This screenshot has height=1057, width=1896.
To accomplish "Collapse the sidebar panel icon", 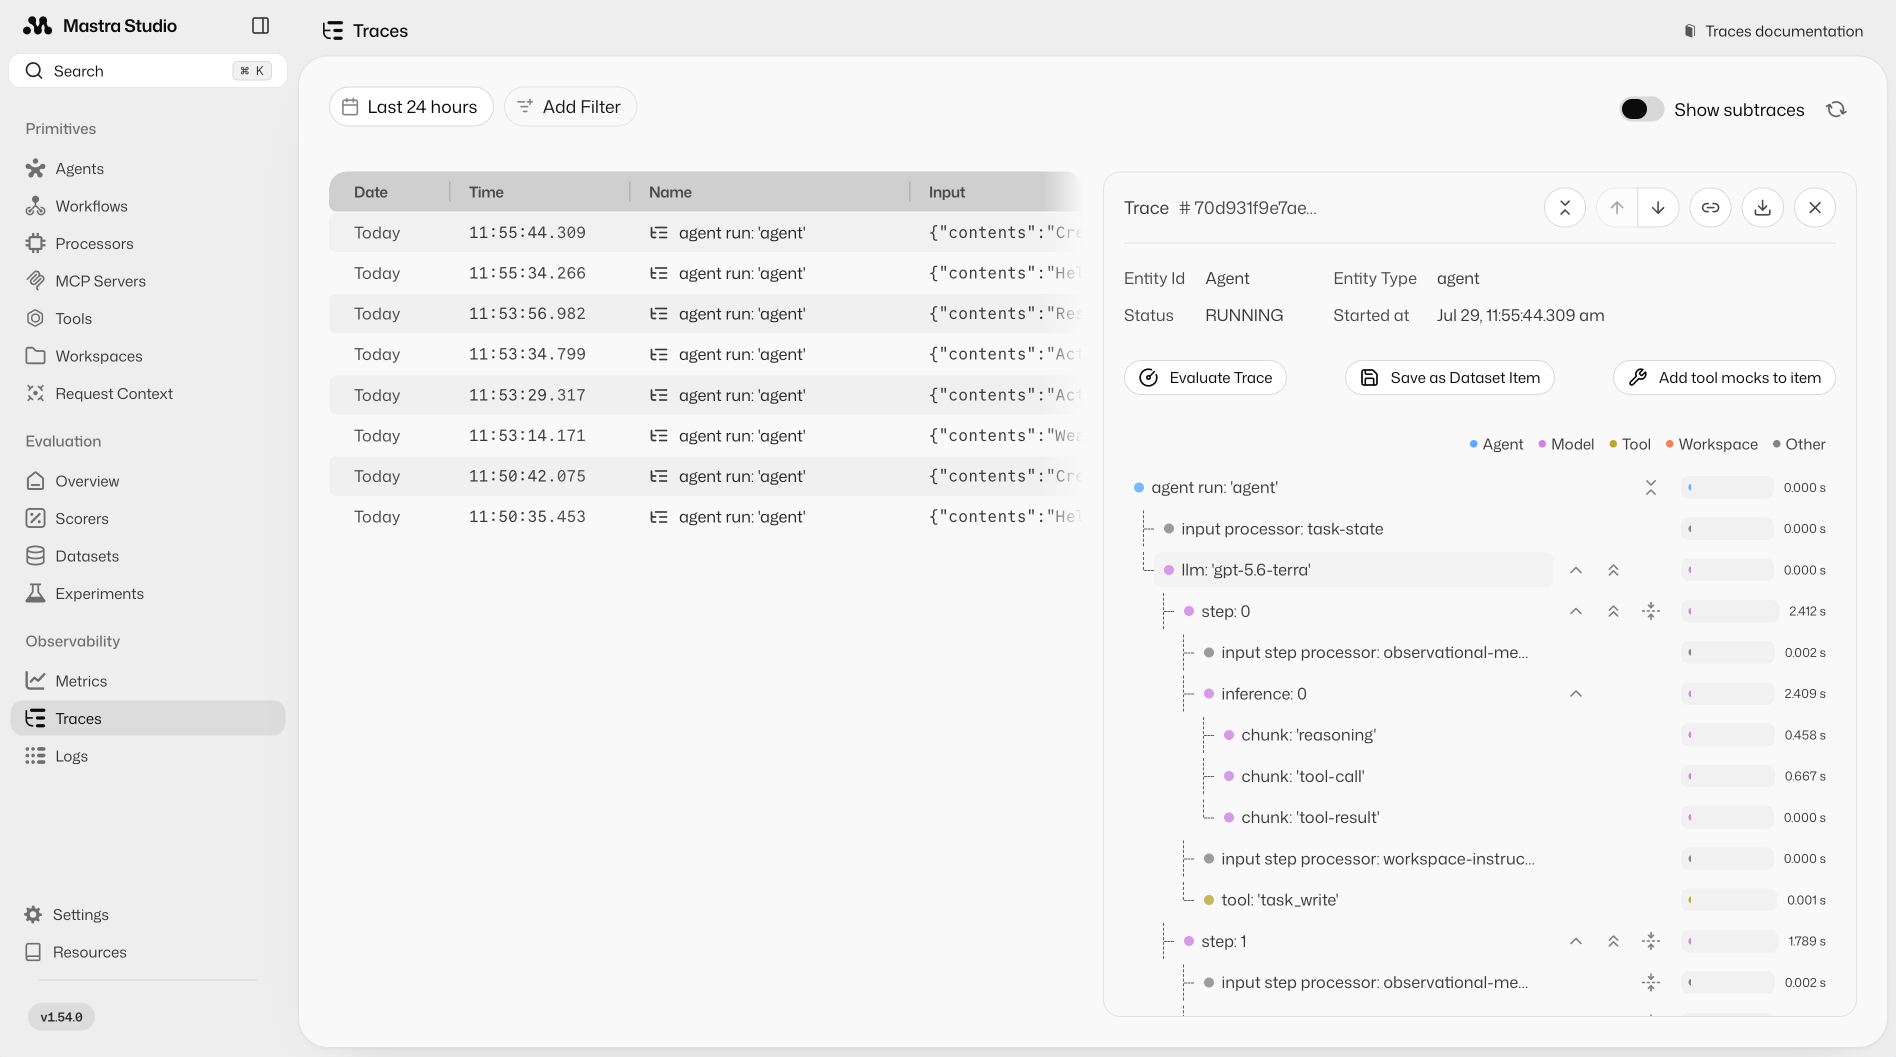I will [x=260, y=26].
